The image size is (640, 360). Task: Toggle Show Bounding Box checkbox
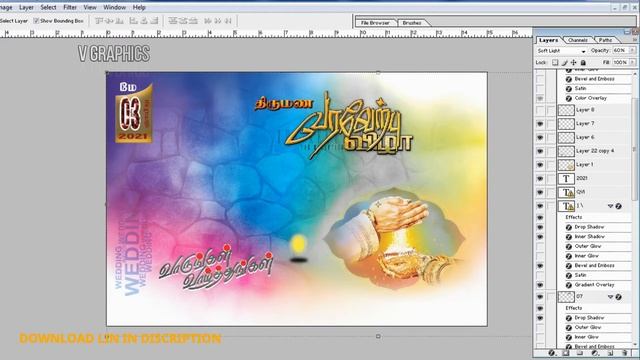(36, 20)
